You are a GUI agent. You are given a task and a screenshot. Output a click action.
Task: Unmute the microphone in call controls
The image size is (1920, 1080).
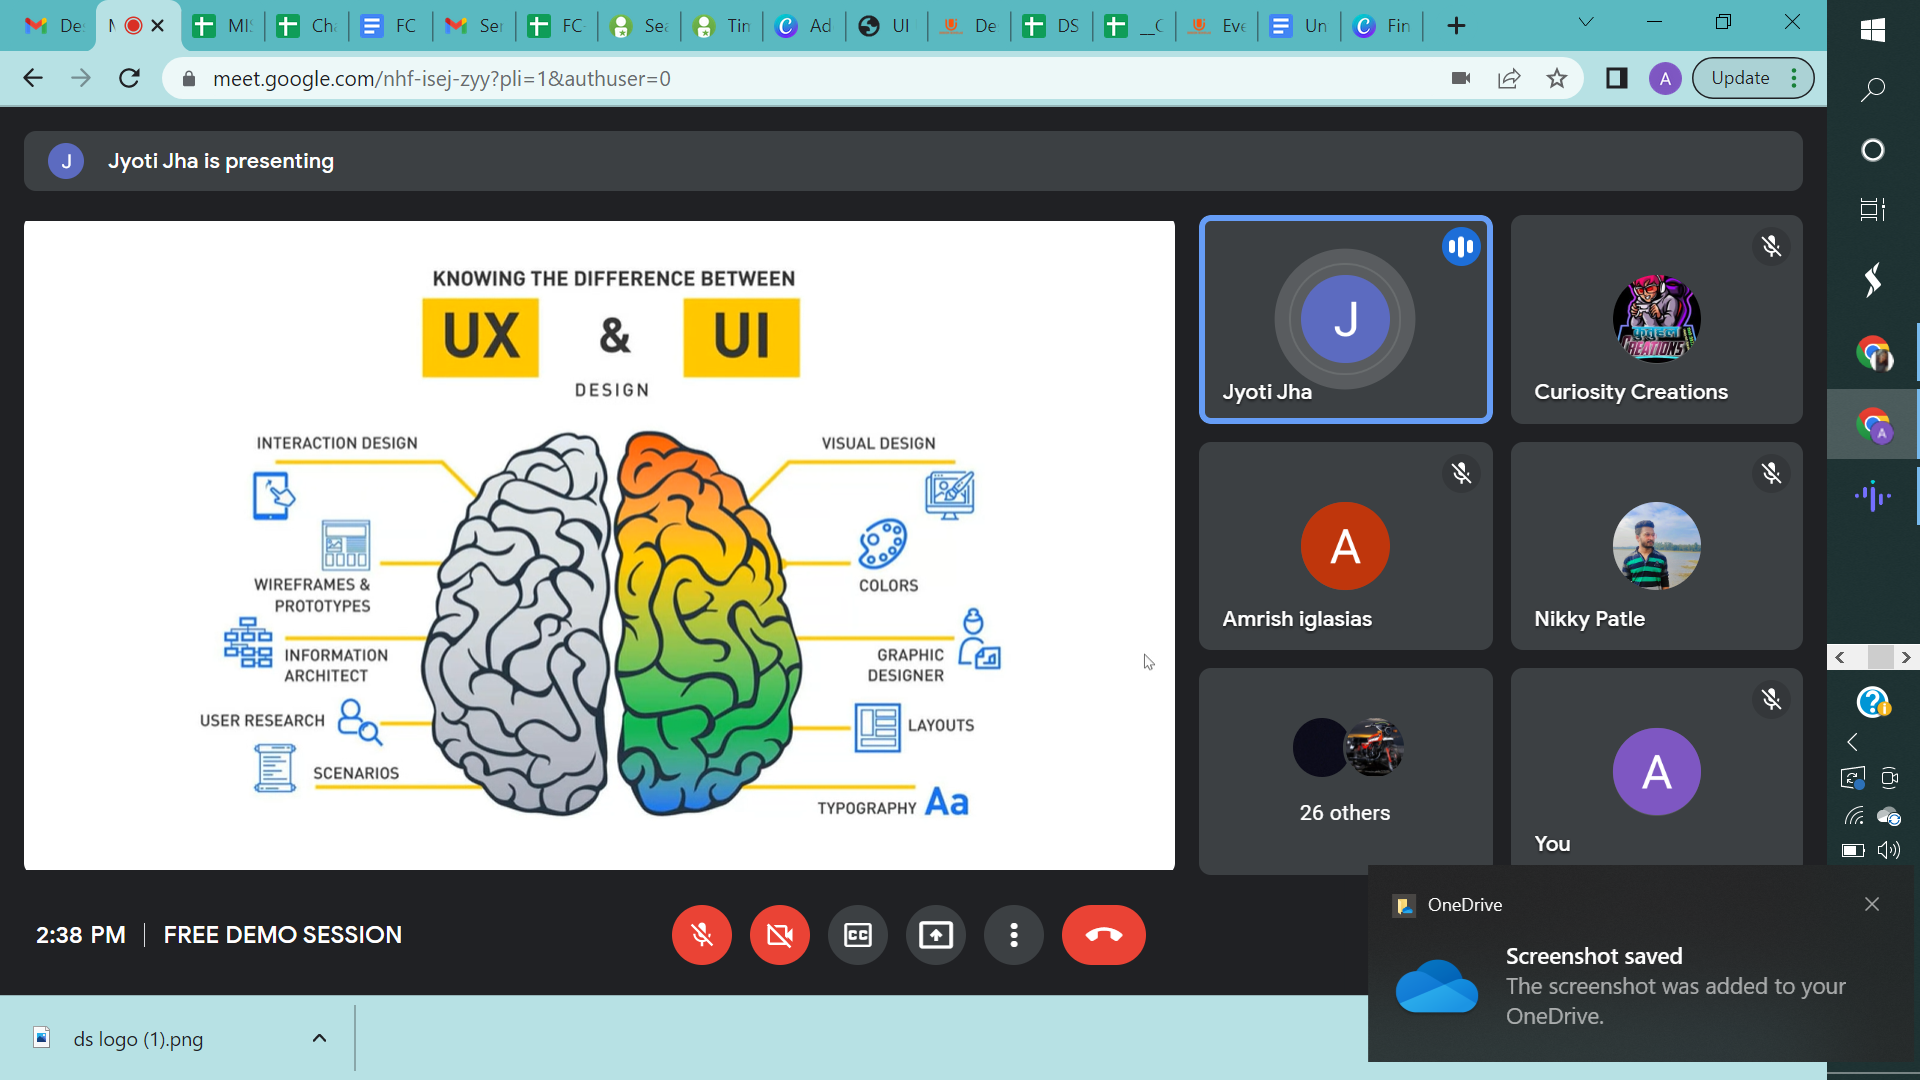701,935
